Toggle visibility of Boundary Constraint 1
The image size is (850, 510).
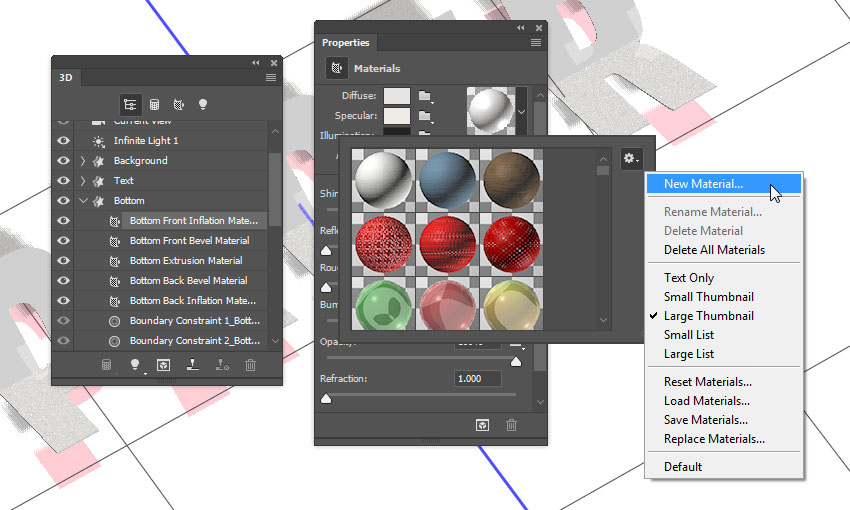pyautogui.click(x=63, y=321)
